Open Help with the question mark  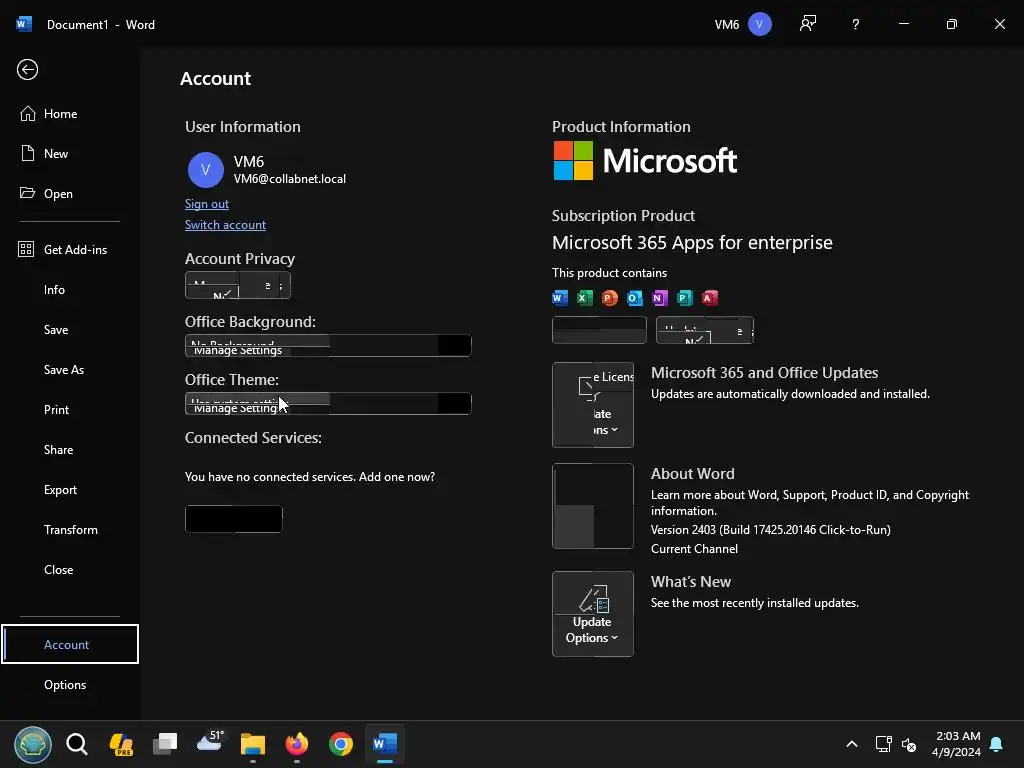856,24
